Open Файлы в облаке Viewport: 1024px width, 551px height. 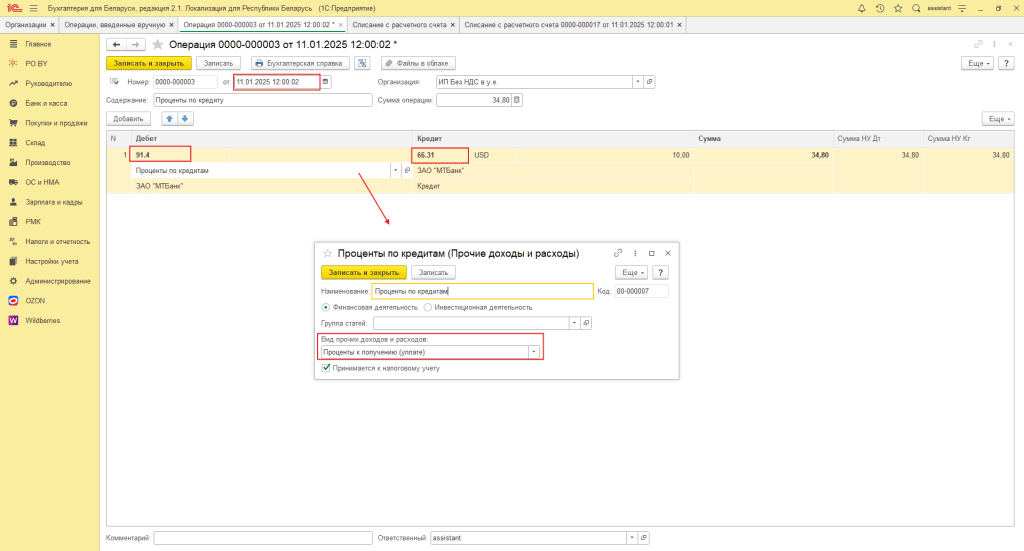coord(418,63)
